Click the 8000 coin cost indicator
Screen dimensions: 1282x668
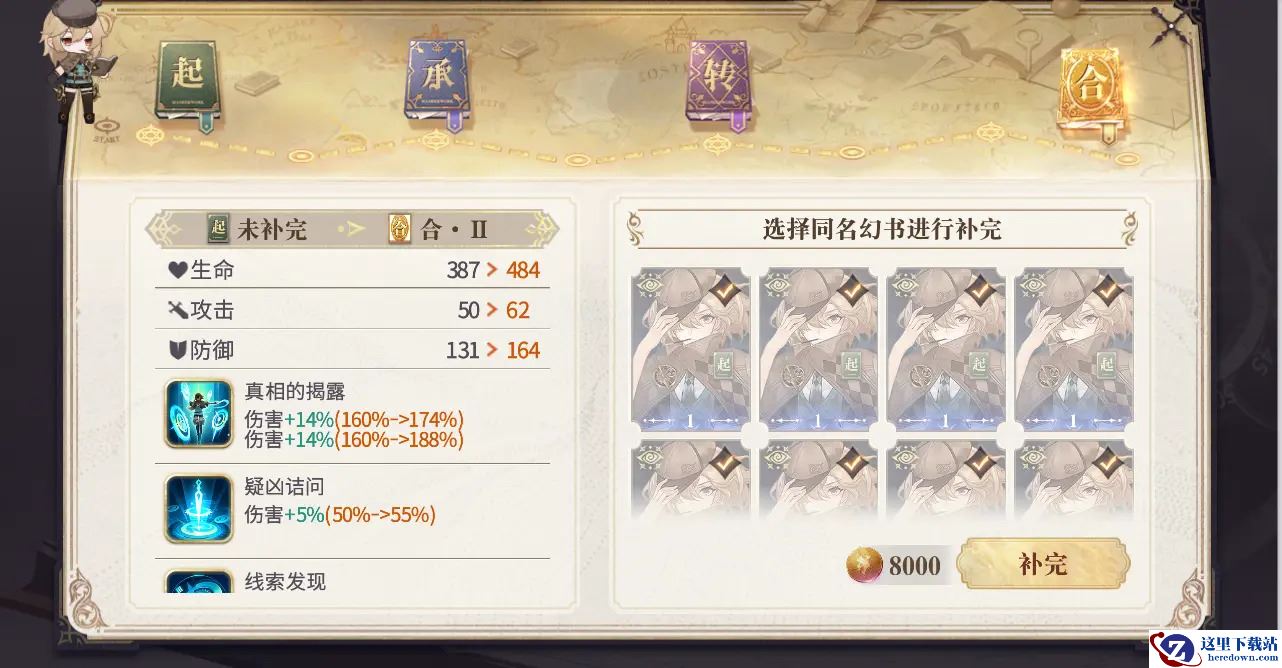pos(896,566)
